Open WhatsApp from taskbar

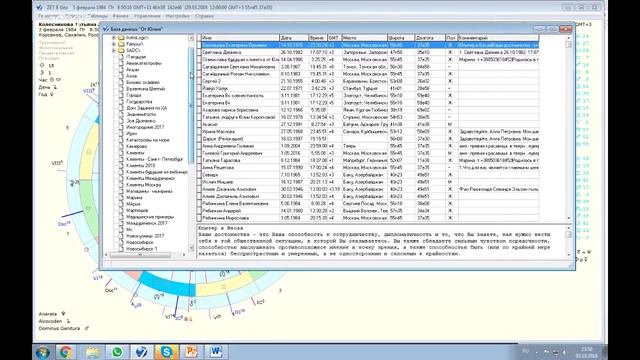click(117, 352)
